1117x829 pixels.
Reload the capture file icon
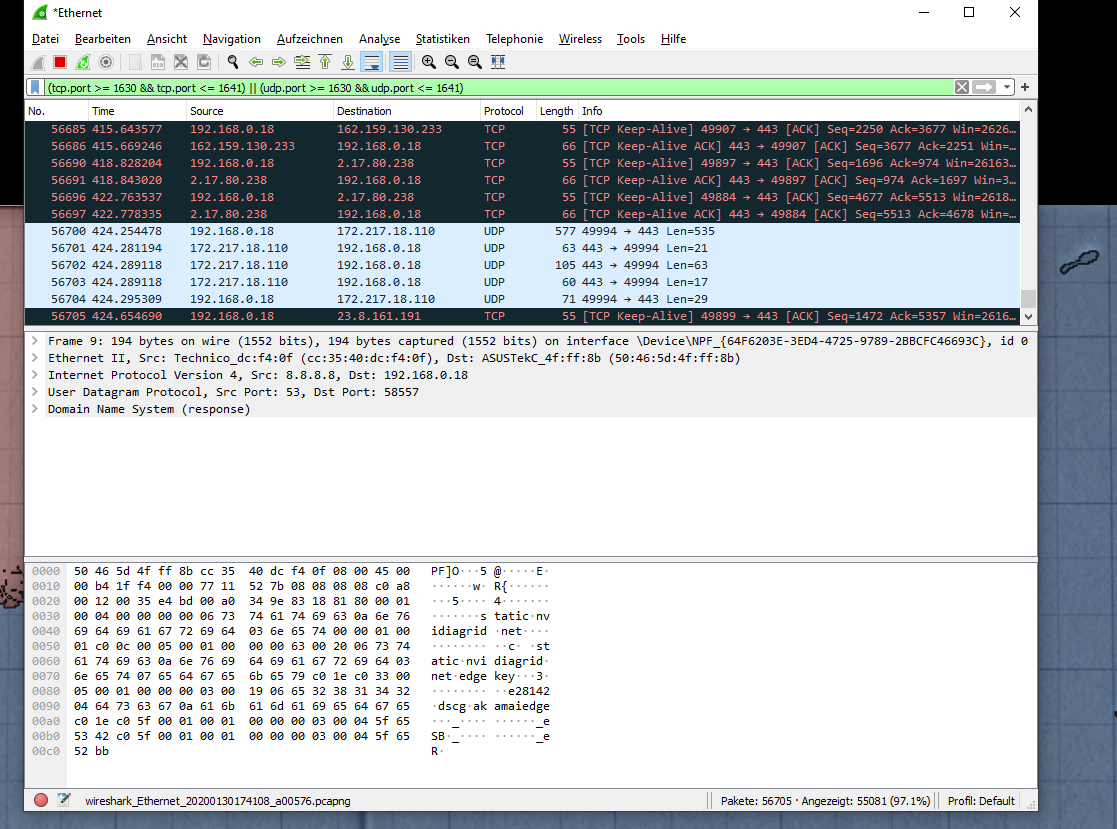[x=204, y=63]
